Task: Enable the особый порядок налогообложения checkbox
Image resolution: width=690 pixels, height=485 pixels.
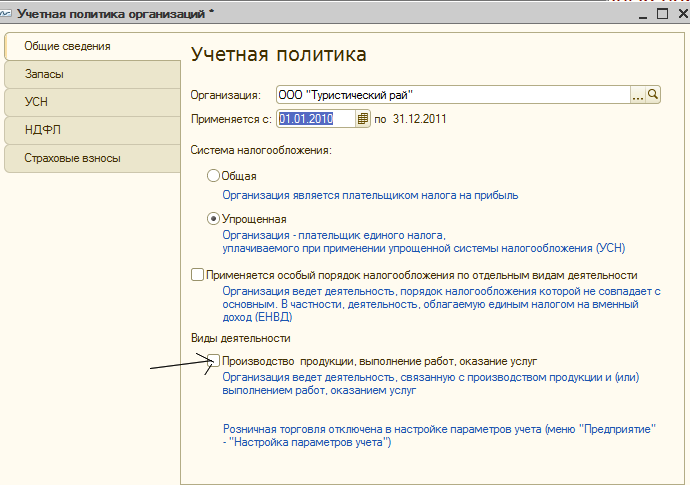Action: 197,275
